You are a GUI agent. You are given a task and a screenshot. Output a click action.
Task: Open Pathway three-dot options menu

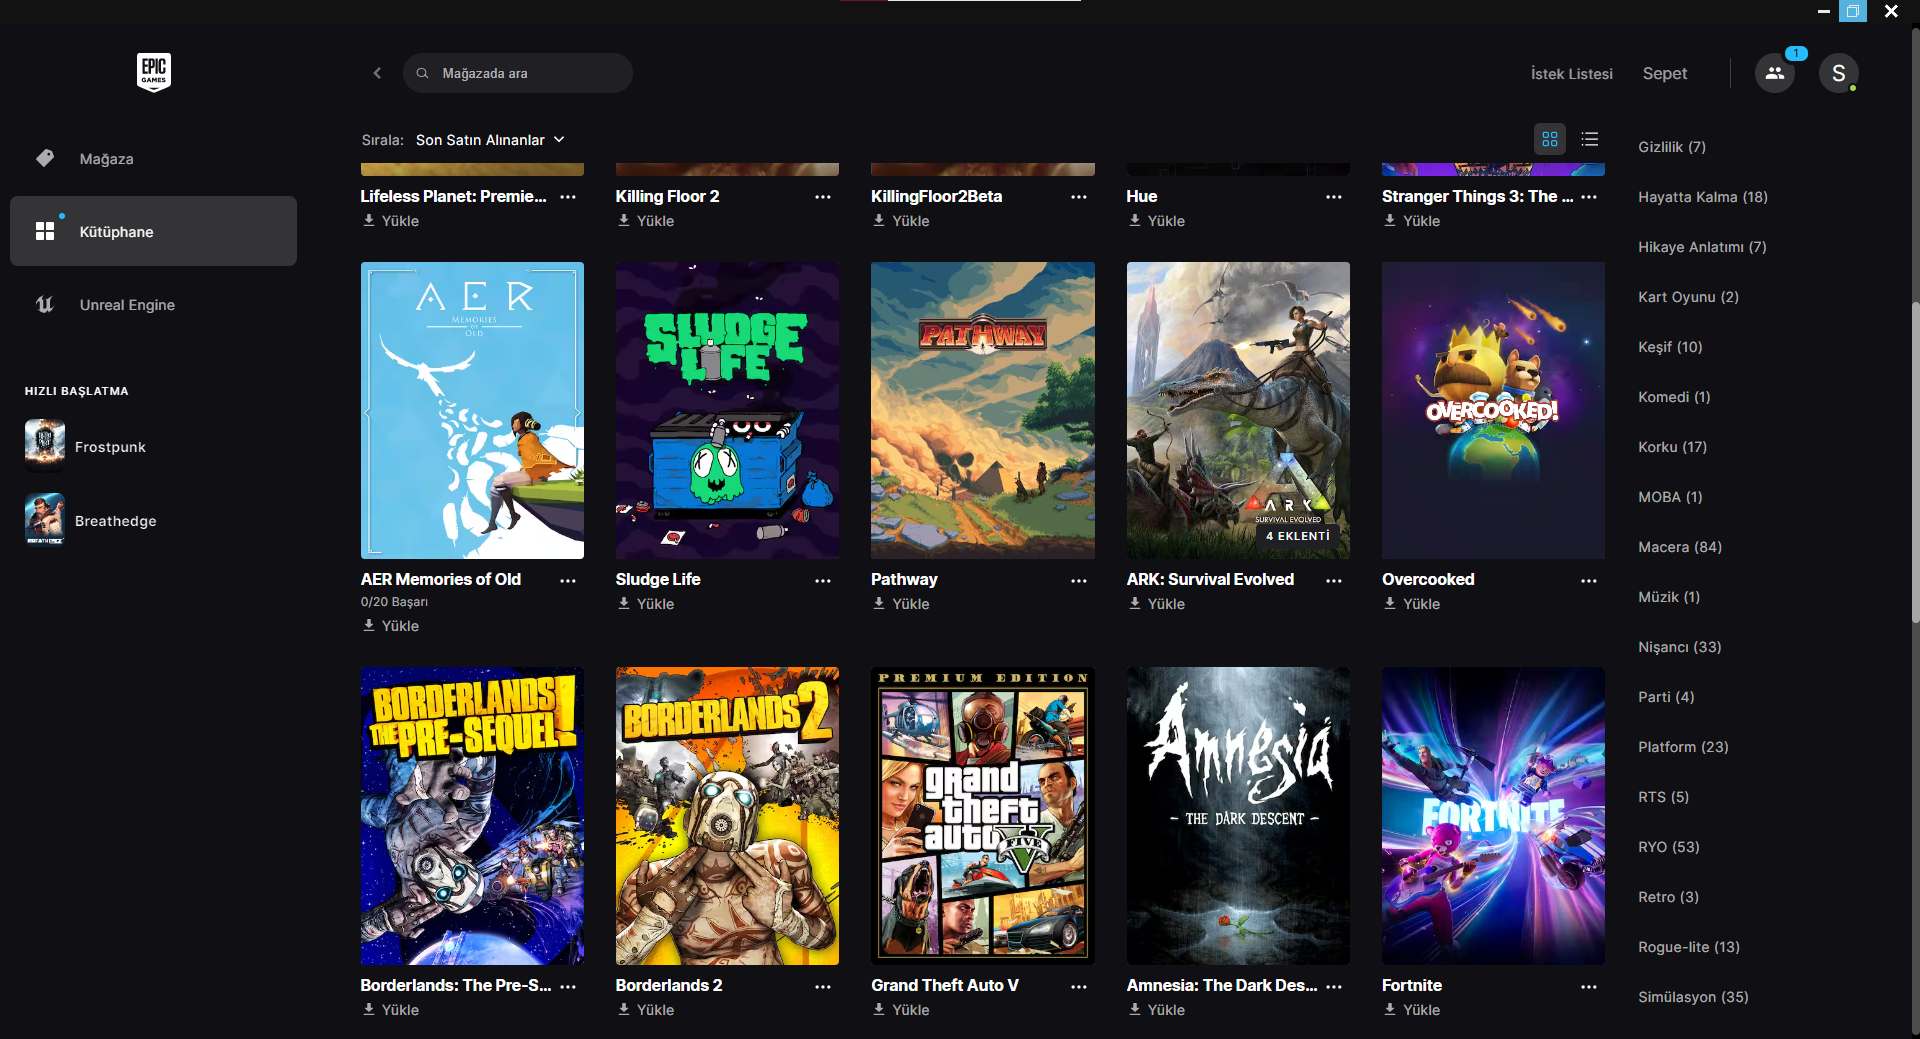pyautogui.click(x=1079, y=580)
